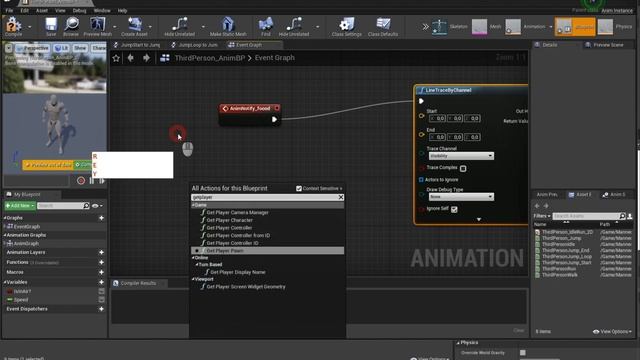Viewport: 640px width, 360px height.
Task: Open the Trace Channel Visibility dropdown
Action: [461, 156]
